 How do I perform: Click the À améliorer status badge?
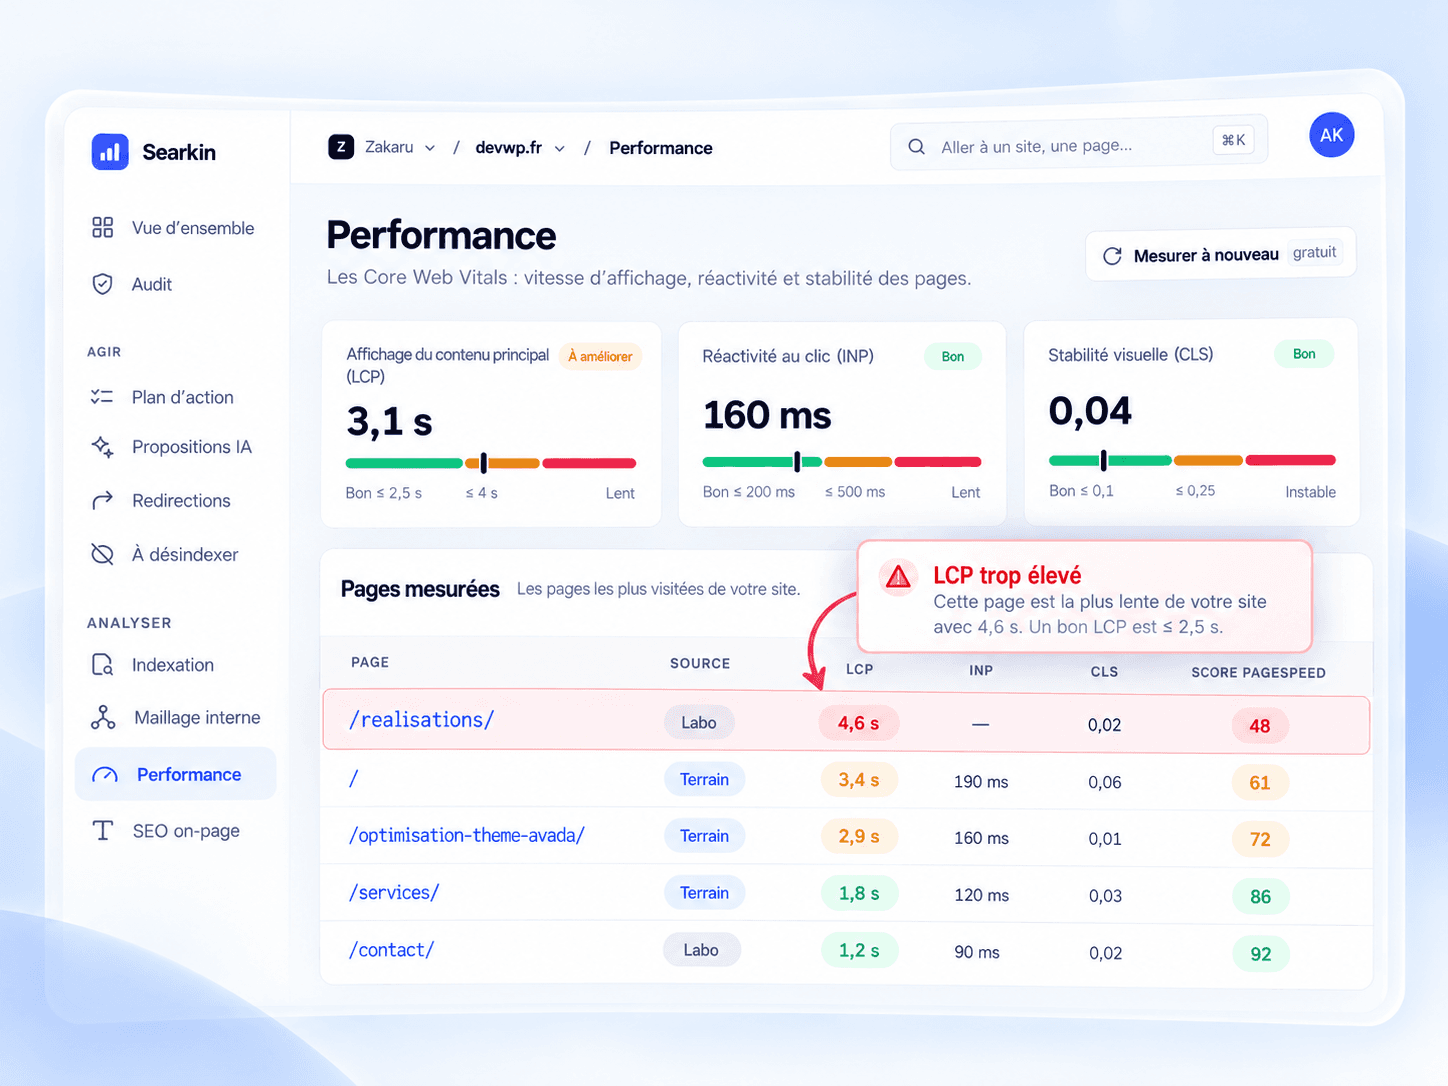(600, 356)
